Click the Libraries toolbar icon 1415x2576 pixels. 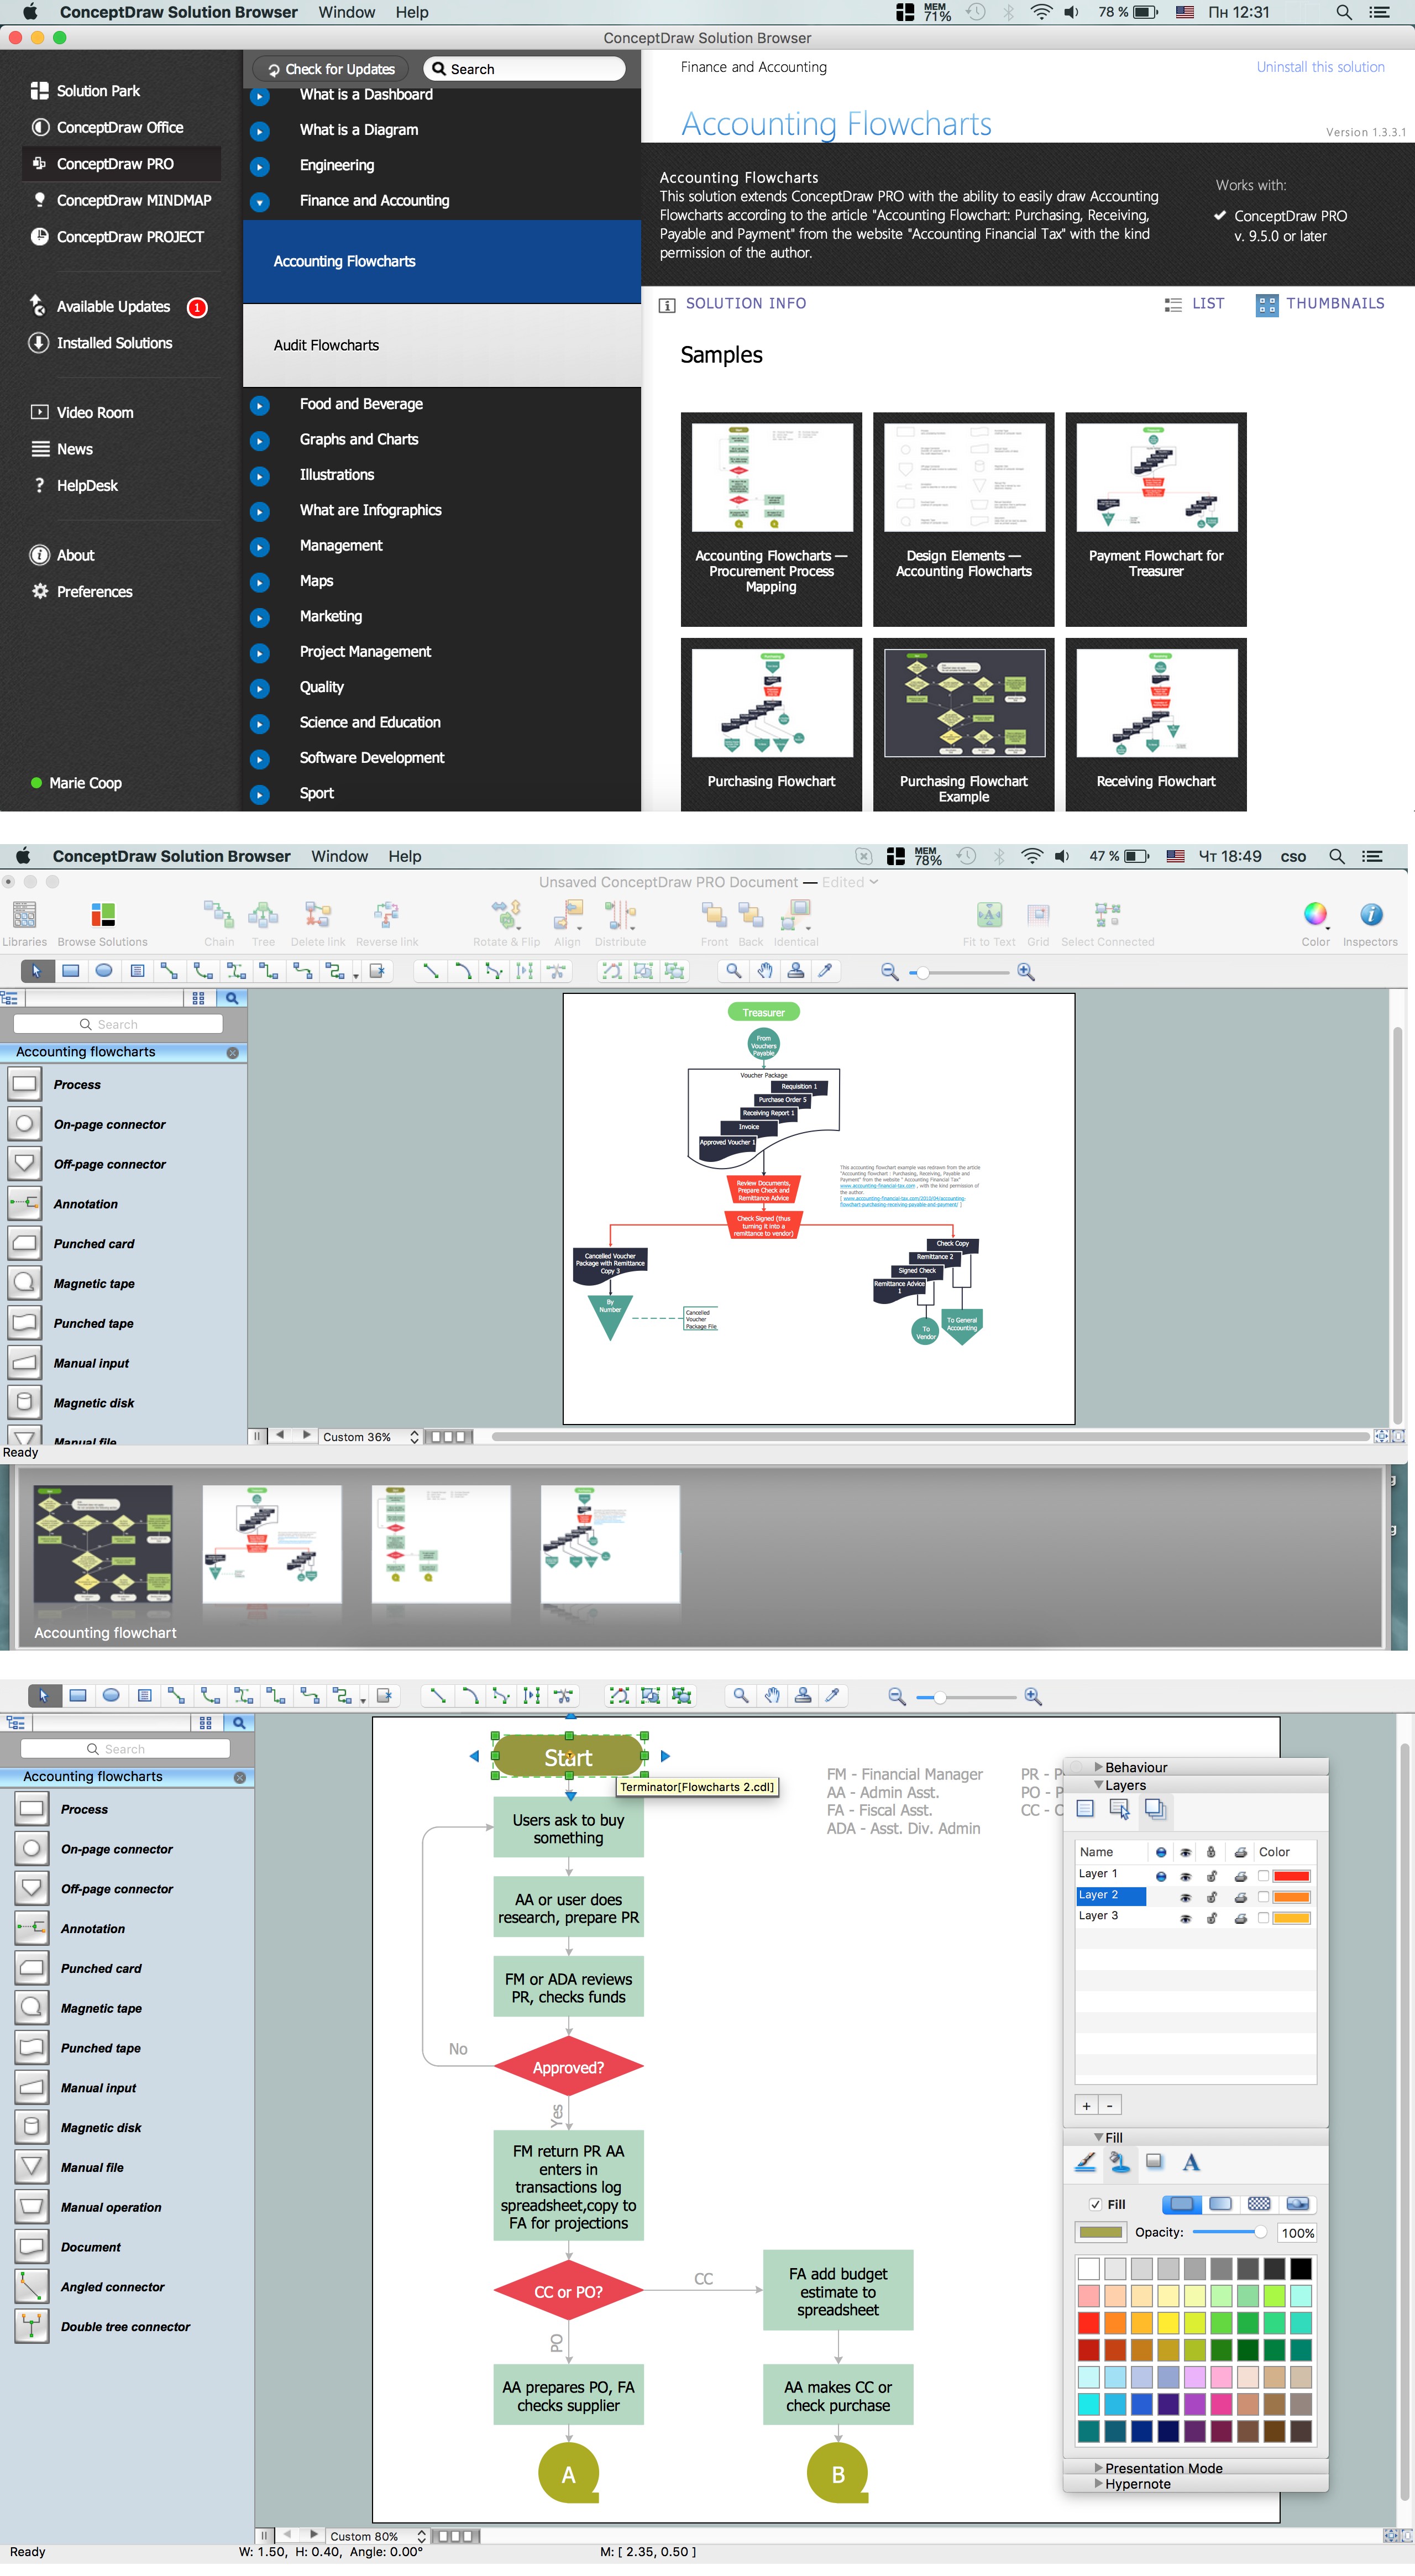click(x=24, y=915)
